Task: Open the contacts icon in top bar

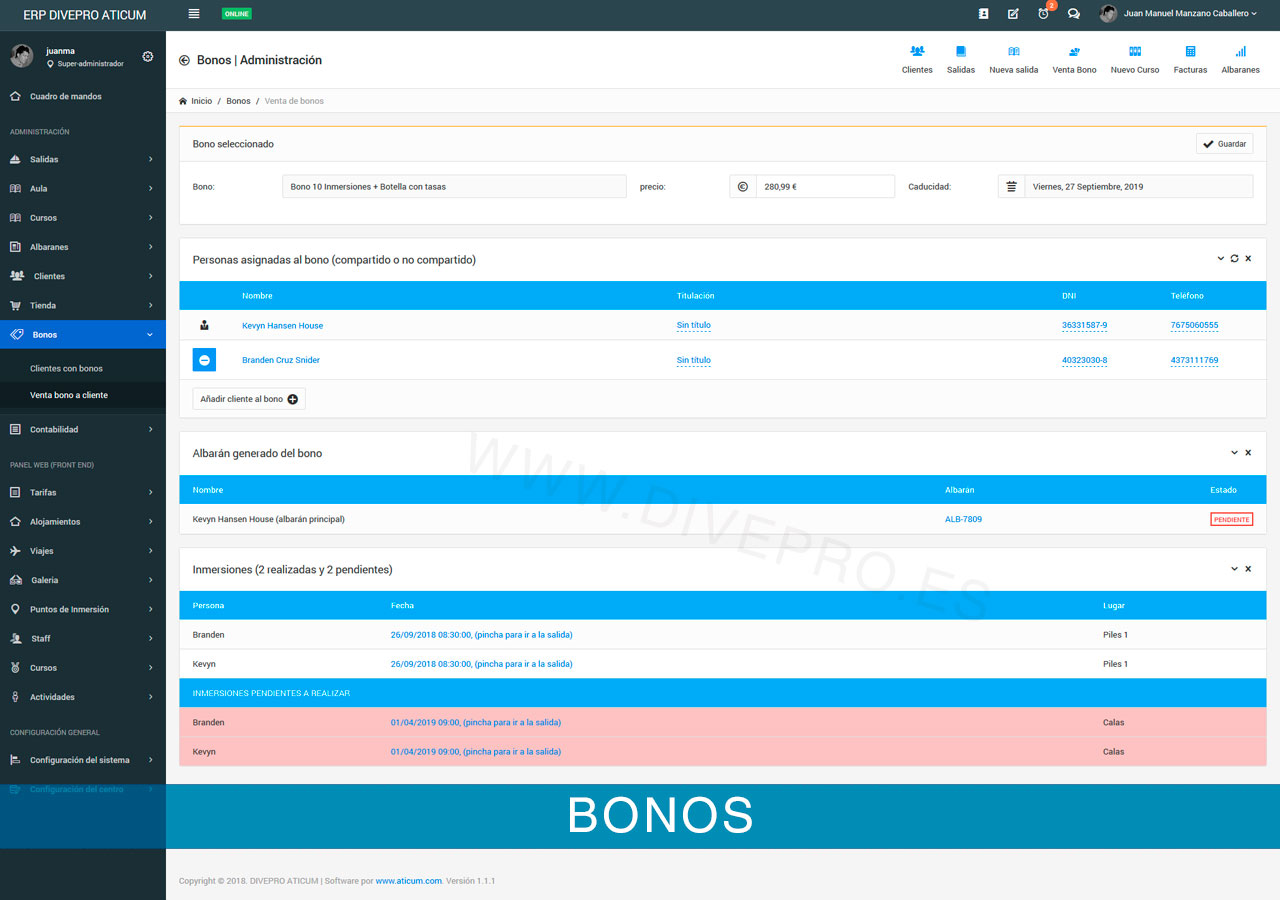Action: [984, 14]
